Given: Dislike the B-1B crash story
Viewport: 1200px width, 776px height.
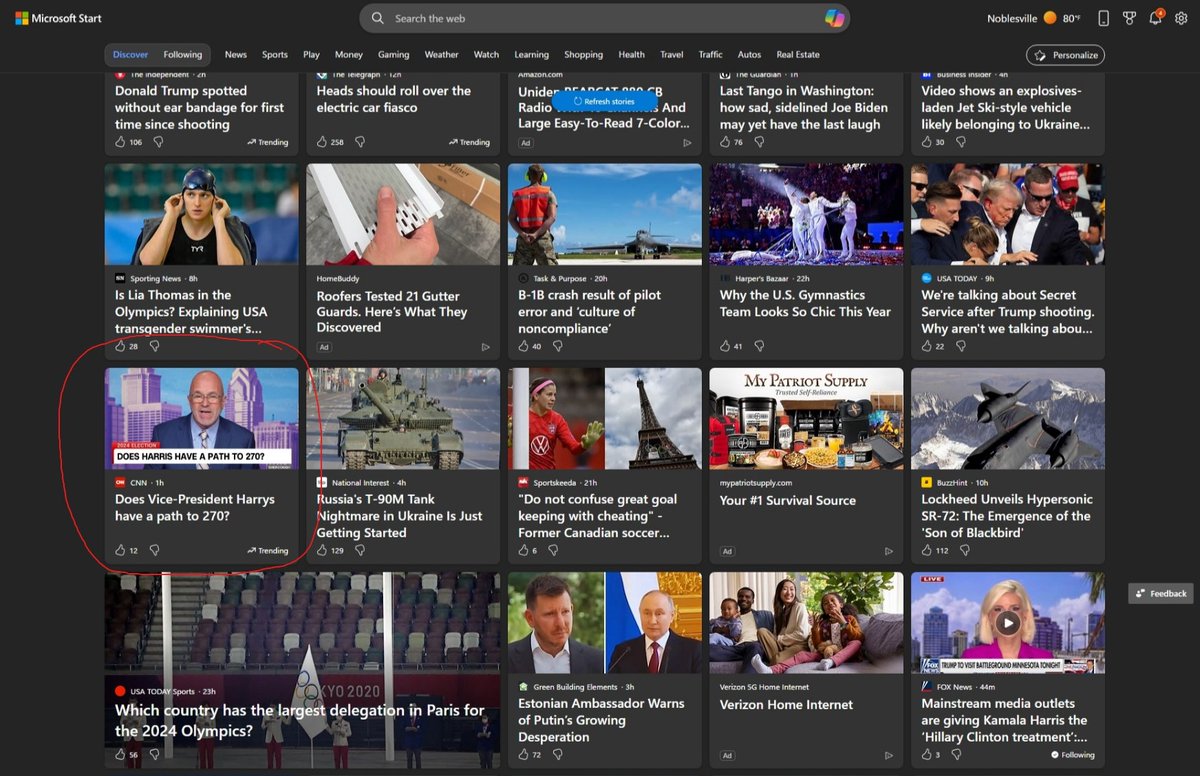Looking at the screenshot, I should click(x=557, y=346).
